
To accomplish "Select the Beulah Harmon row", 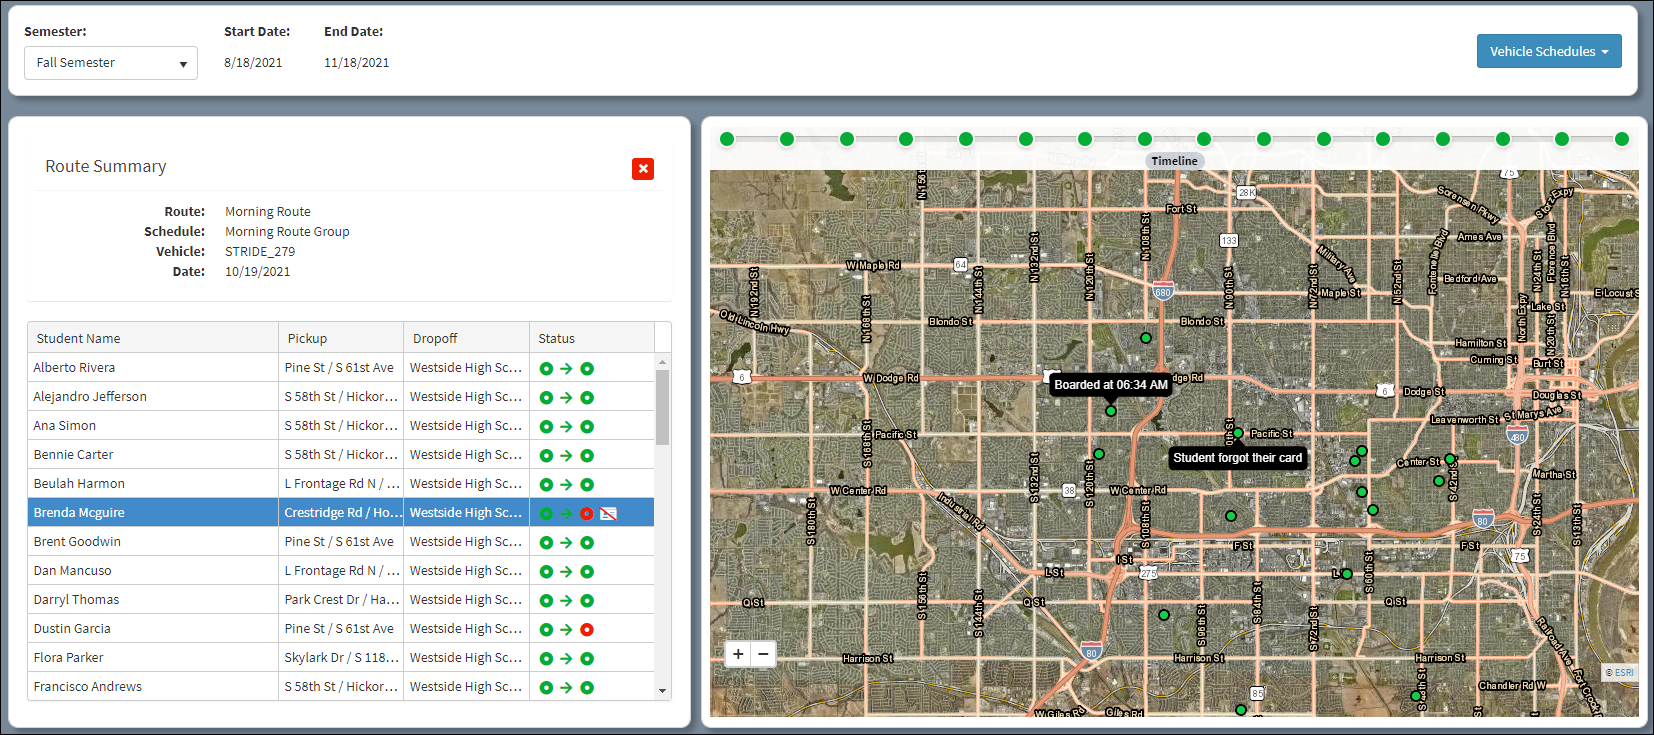I will [341, 484].
